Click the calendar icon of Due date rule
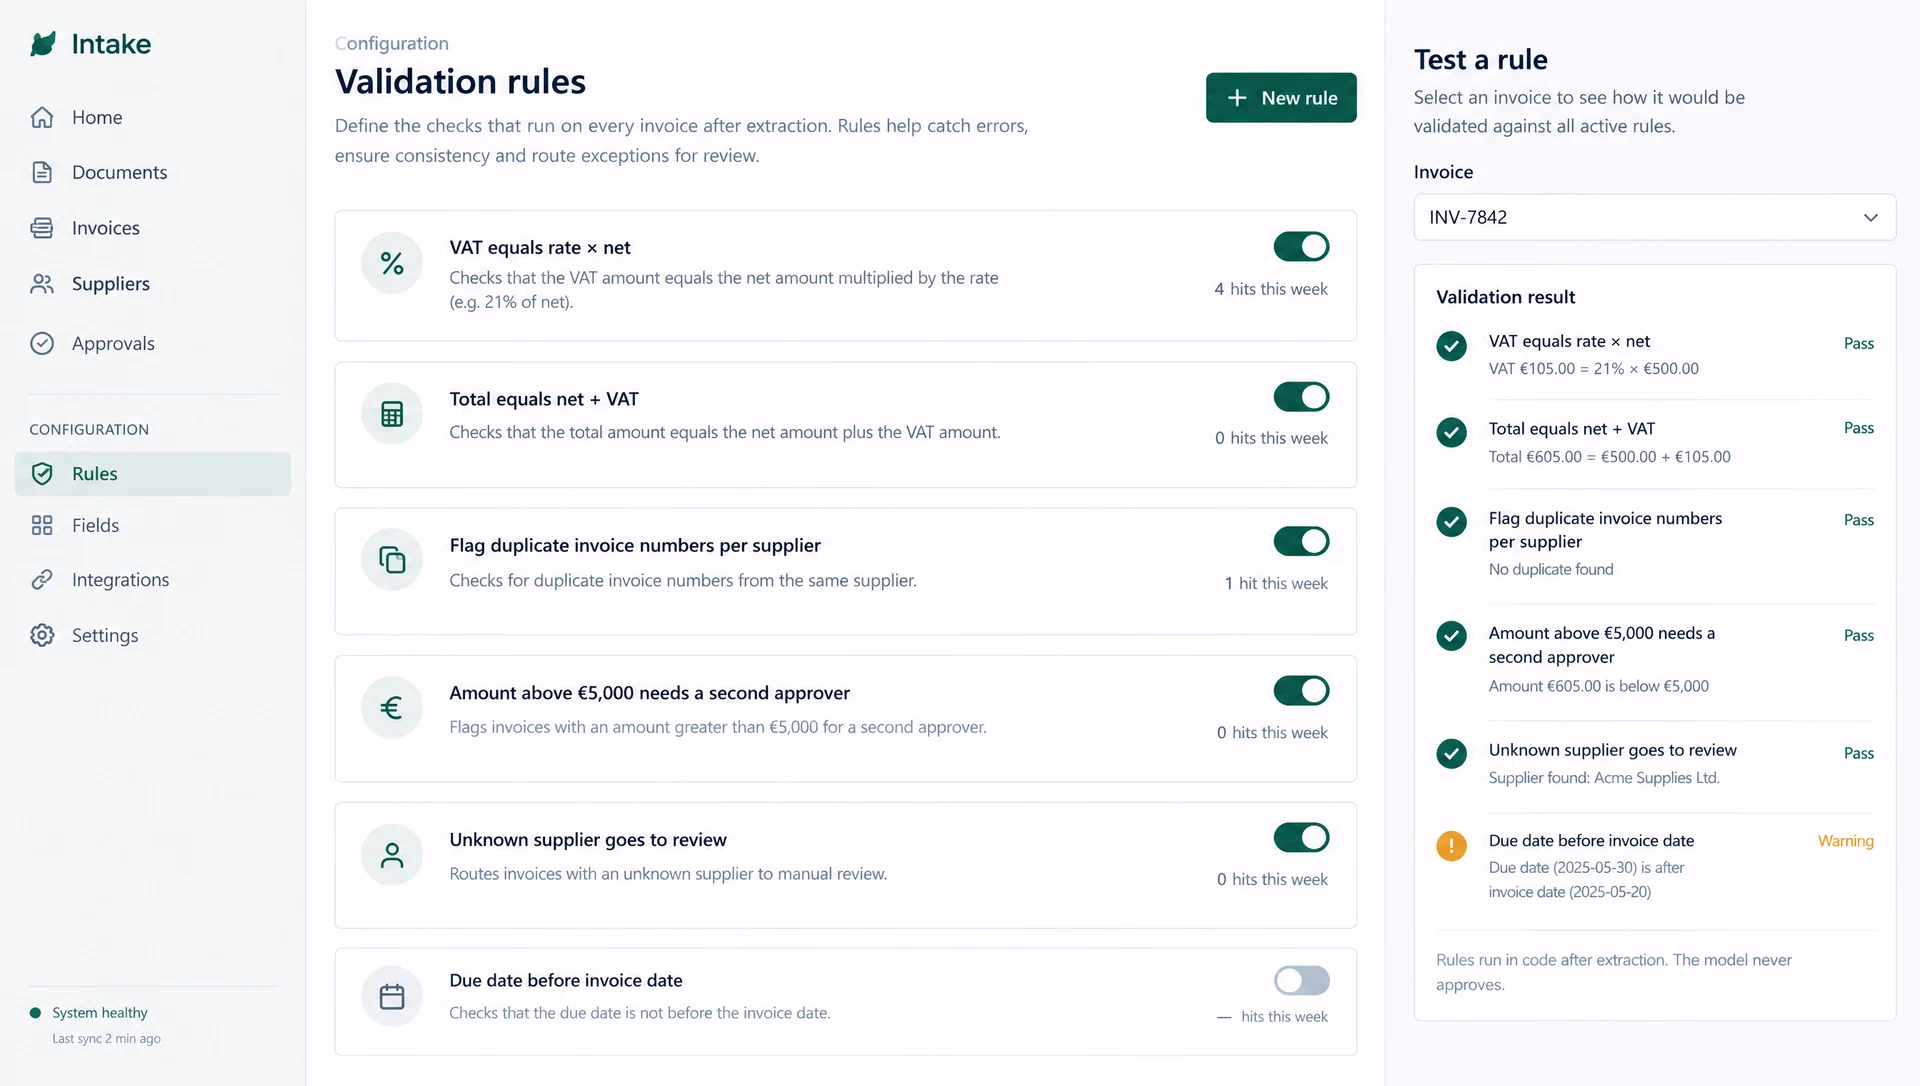The height and width of the screenshot is (1086, 1920). tap(392, 996)
